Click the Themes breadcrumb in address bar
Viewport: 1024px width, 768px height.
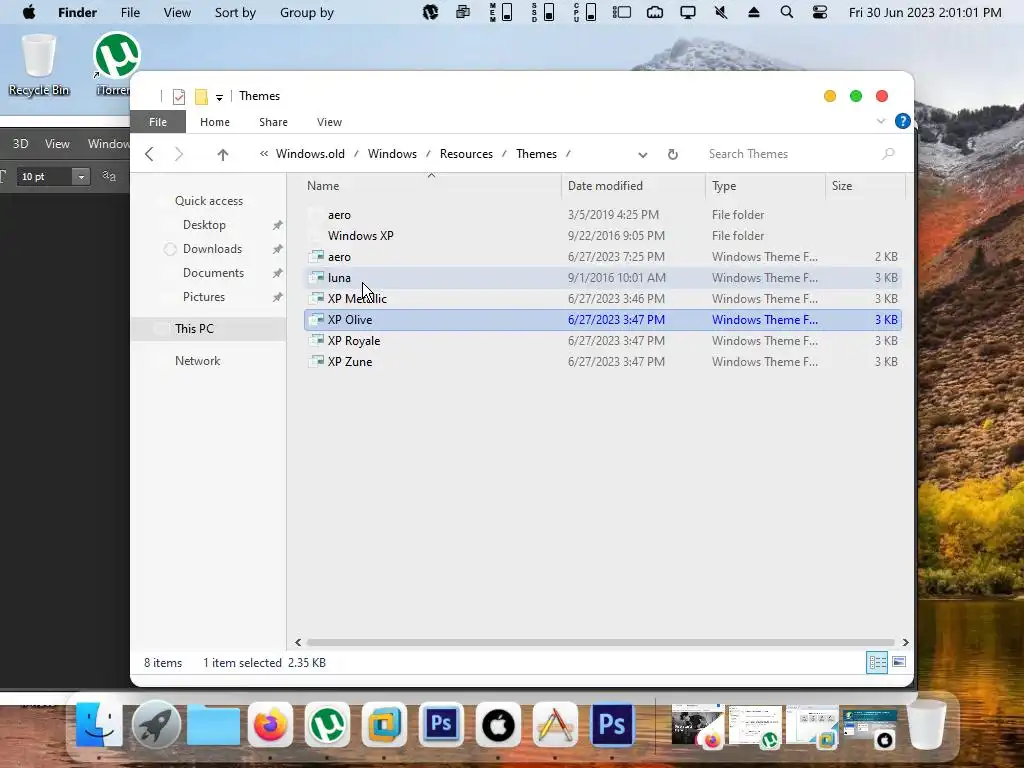tap(536, 154)
